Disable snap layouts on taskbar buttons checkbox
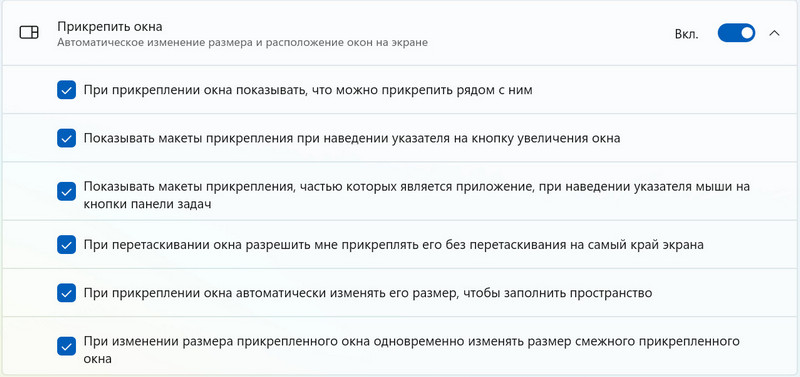 pyautogui.click(x=66, y=192)
